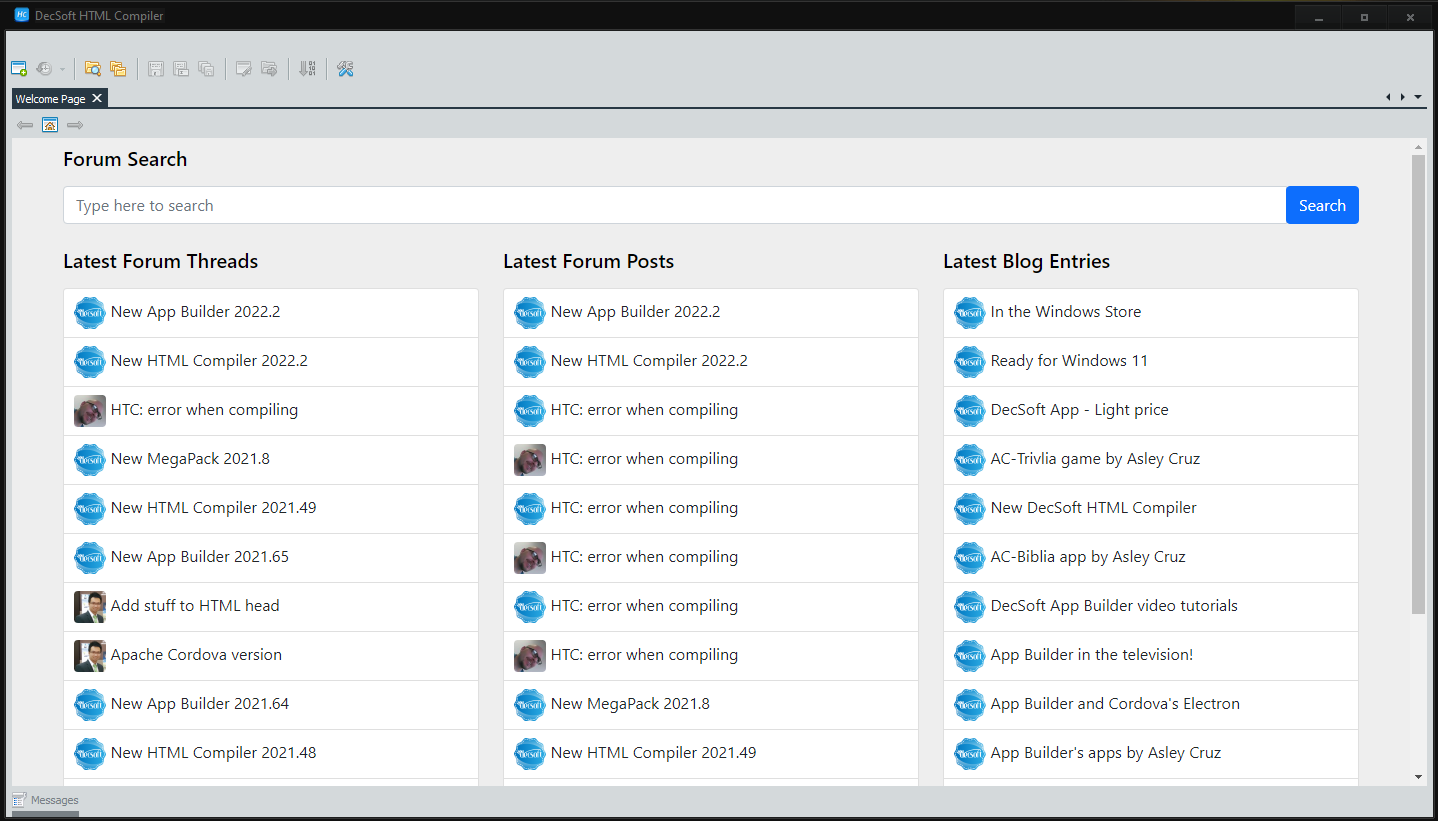Open a project with the folder-search icon
Screen dimensions: 1438x821
[93, 69]
